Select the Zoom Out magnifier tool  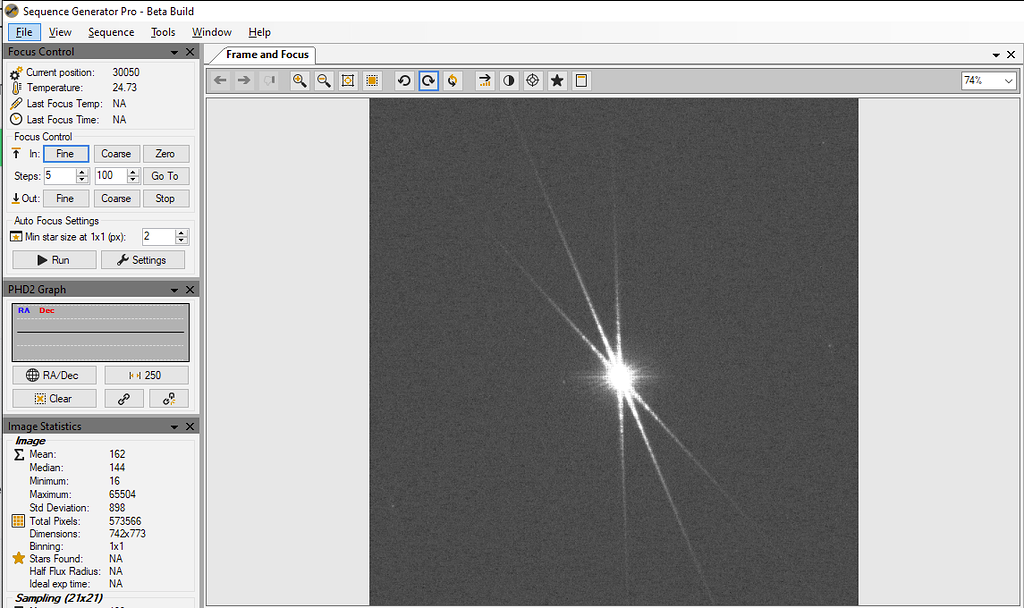(x=322, y=80)
